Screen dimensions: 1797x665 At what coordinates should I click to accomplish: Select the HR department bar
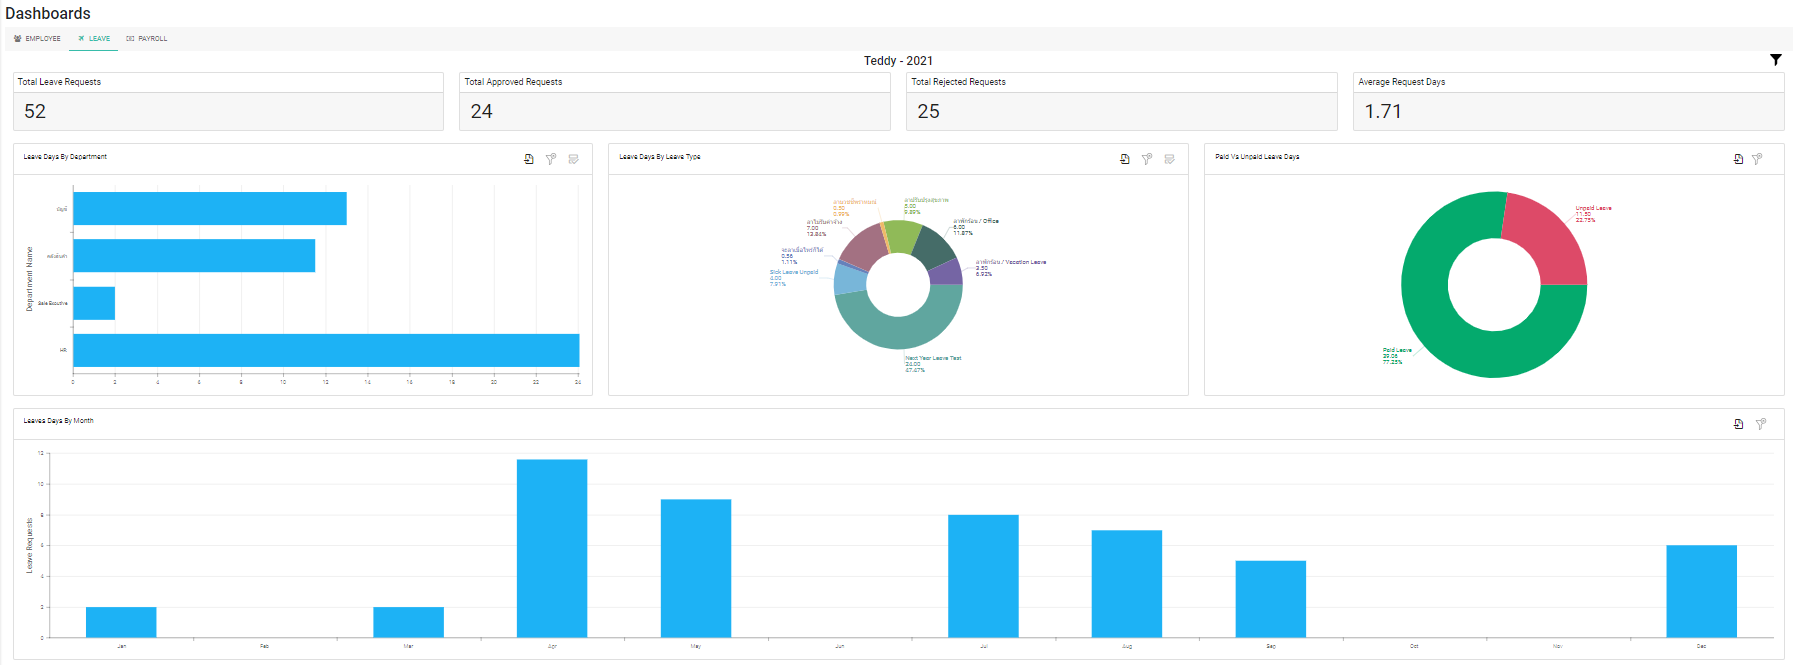point(326,350)
